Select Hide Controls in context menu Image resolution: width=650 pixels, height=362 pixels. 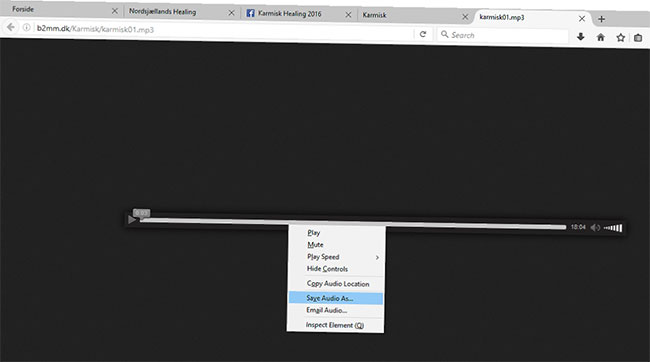point(336,269)
